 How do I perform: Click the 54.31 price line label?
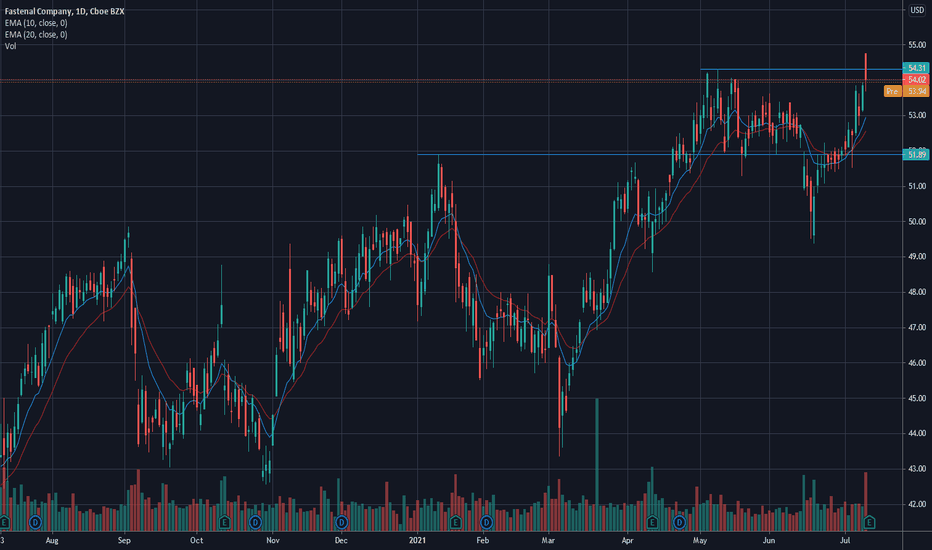915,68
